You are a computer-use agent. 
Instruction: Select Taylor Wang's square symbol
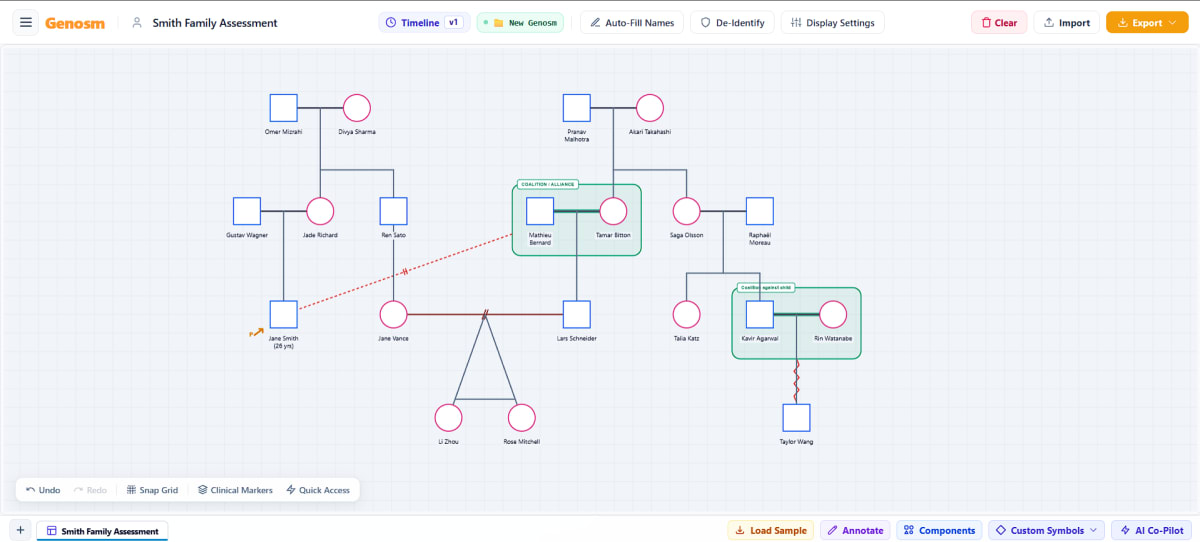tap(796, 418)
